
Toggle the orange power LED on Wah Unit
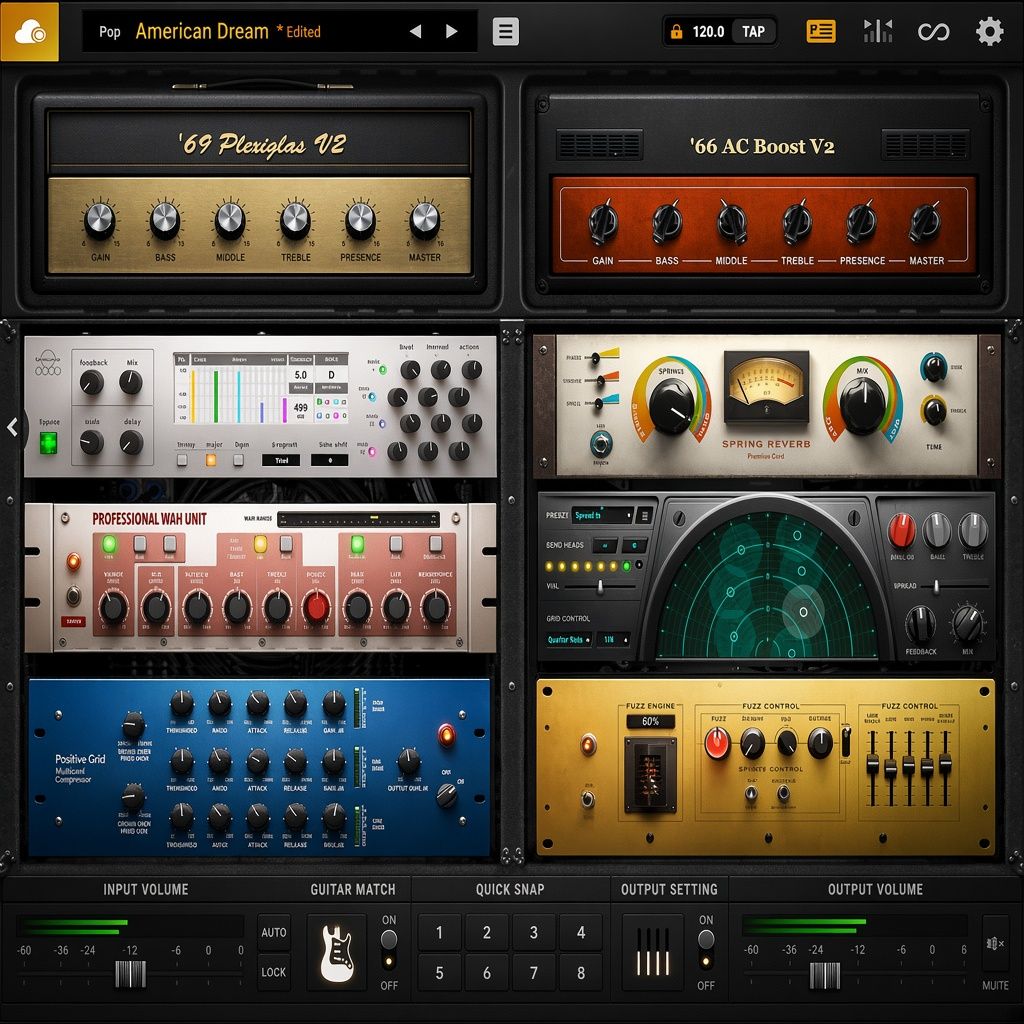coord(73,561)
